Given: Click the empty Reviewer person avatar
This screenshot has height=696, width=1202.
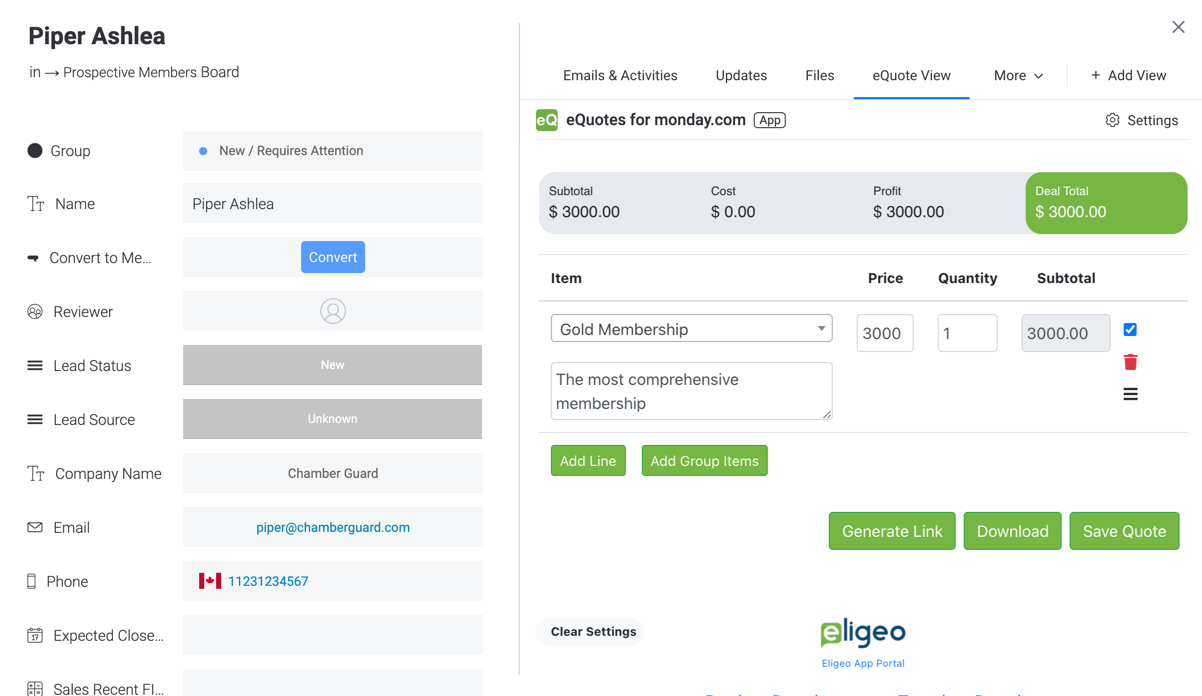Looking at the screenshot, I should pyautogui.click(x=333, y=311).
